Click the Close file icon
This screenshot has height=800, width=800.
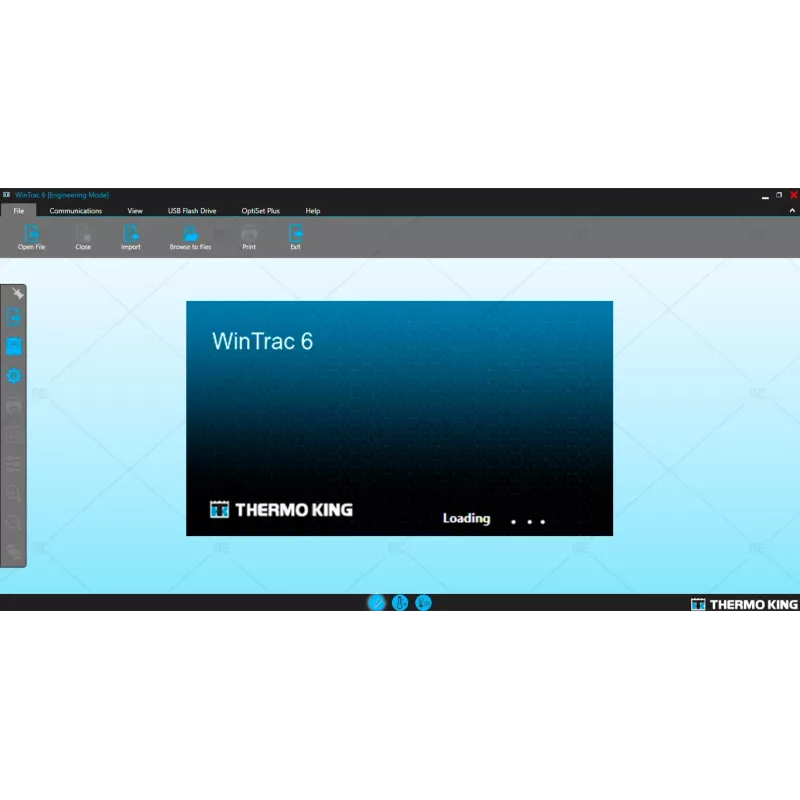[x=83, y=234]
